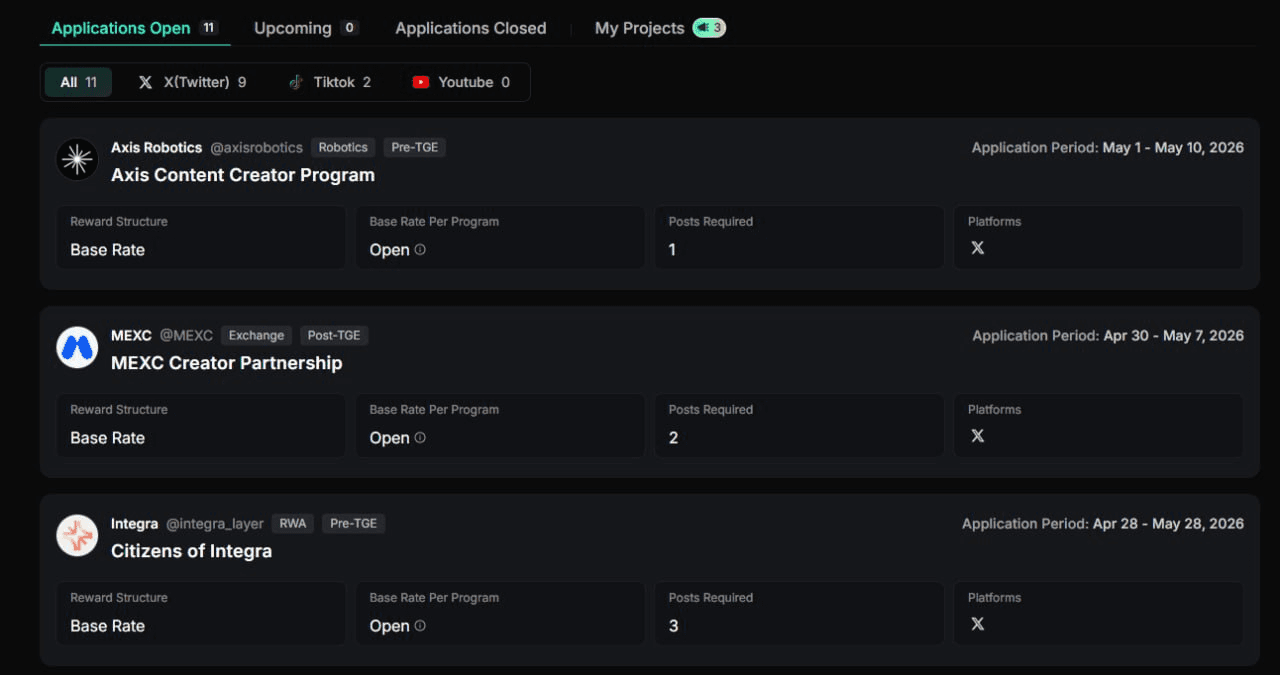Click the Axis Robotics starburst logo
The height and width of the screenshot is (675, 1280).
77,159
